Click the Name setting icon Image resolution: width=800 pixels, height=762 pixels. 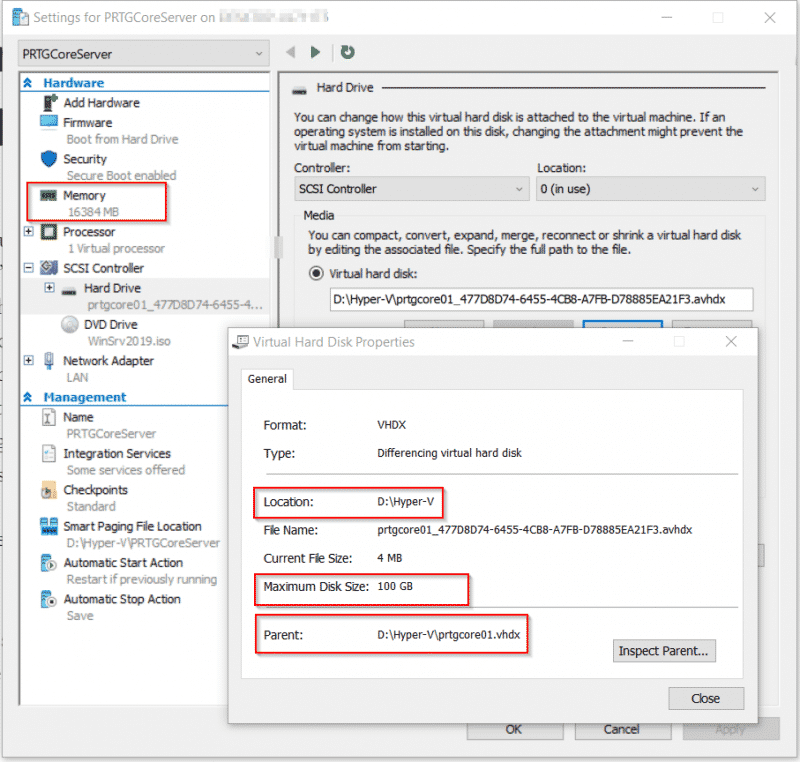coord(48,417)
